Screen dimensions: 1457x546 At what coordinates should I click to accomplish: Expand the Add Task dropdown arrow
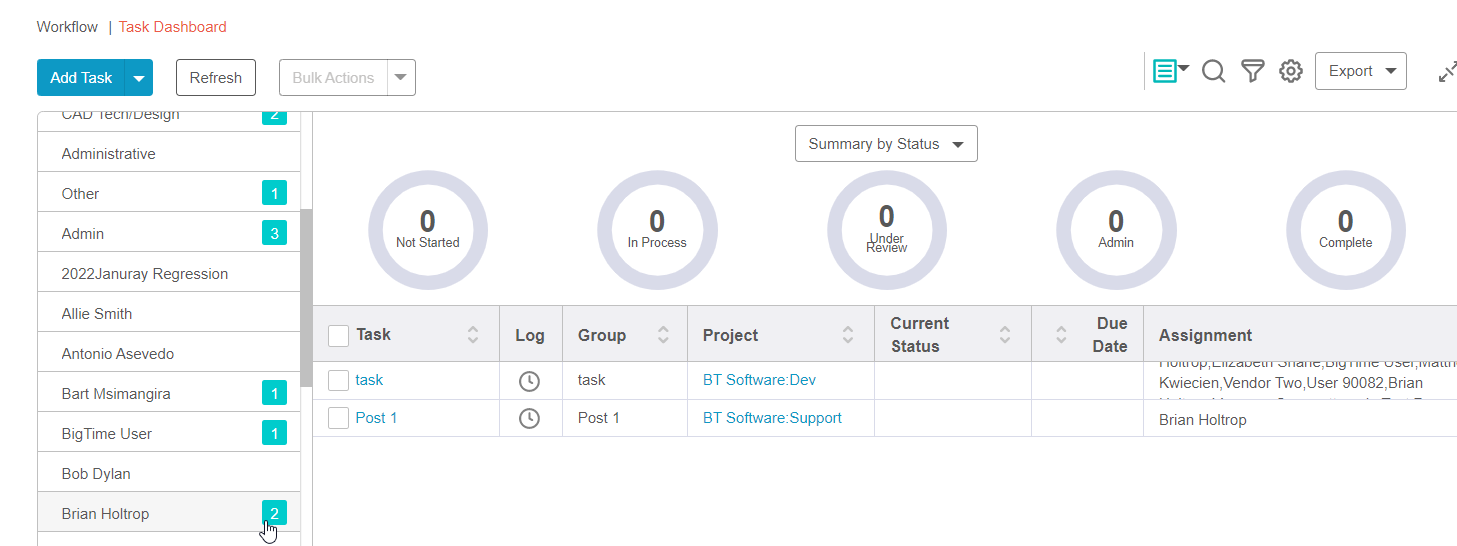pyautogui.click(x=139, y=78)
